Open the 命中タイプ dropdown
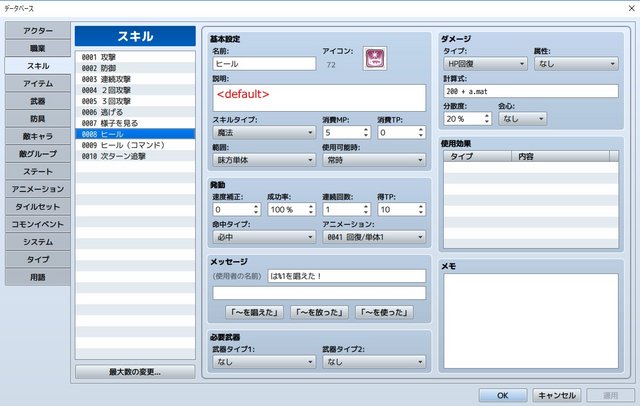640x406 pixels. tap(264, 237)
